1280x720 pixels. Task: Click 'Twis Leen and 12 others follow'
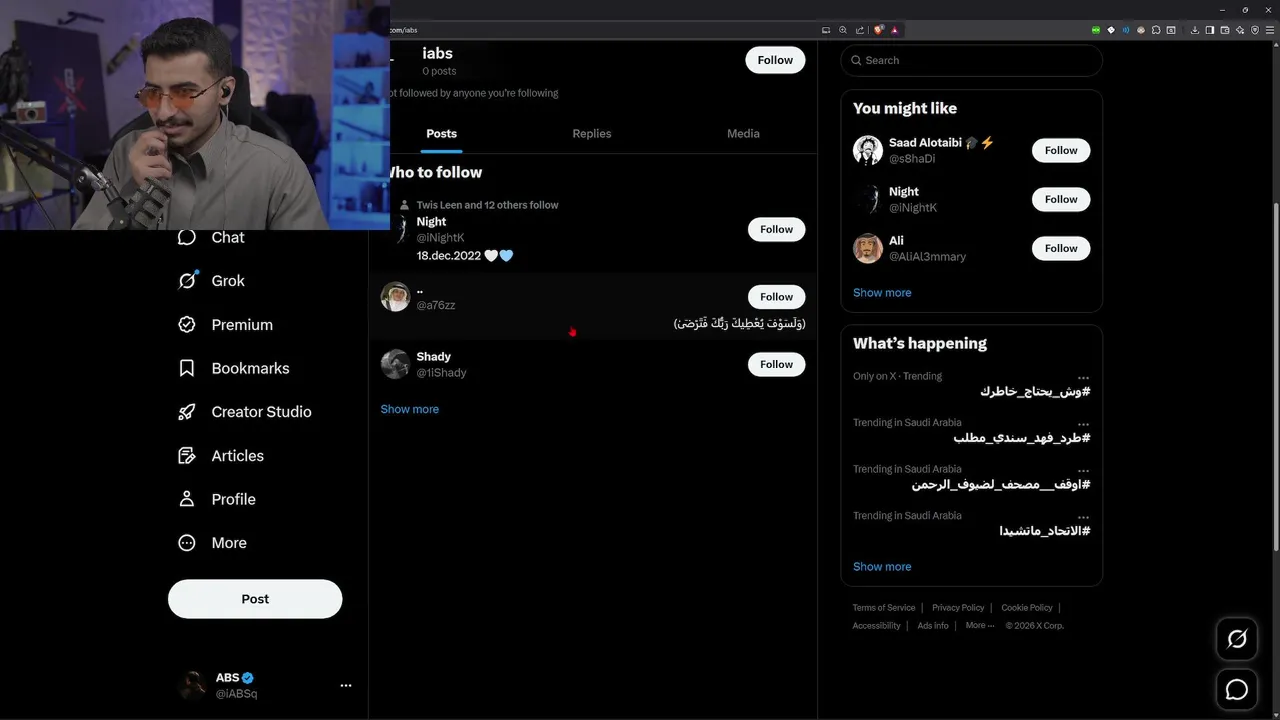click(487, 205)
